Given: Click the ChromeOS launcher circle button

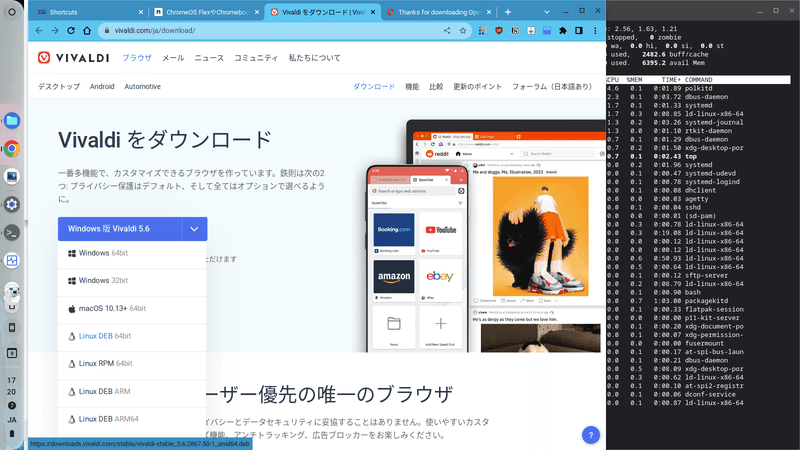Looking at the screenshot, I should (12, 12).
